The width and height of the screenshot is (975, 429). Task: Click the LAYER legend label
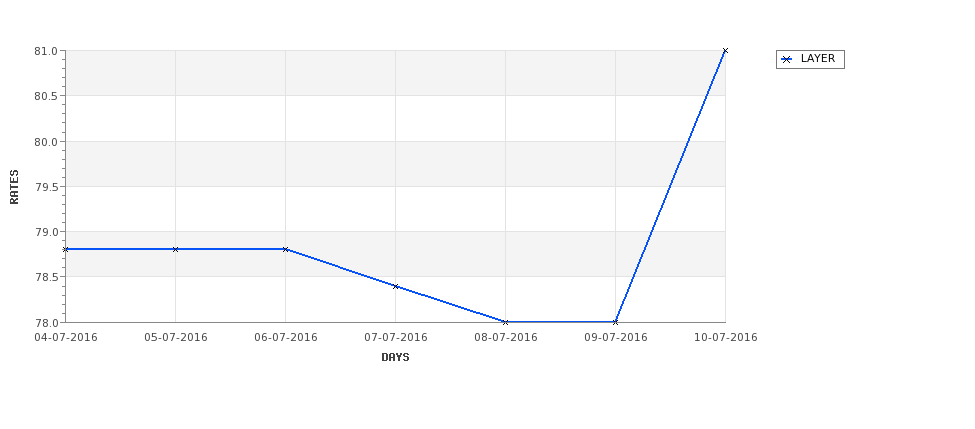point(818,58)
